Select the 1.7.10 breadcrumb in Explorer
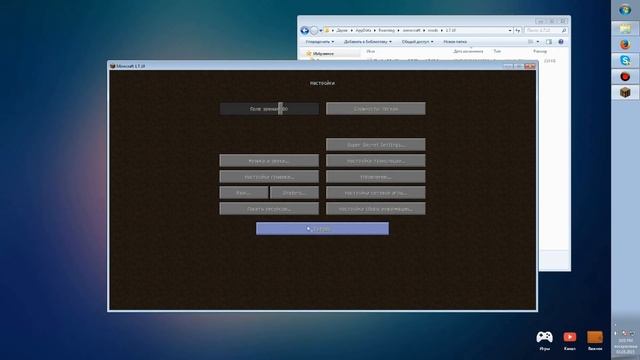The width and height of the screenshot is (640, 360). click(451, 31)
